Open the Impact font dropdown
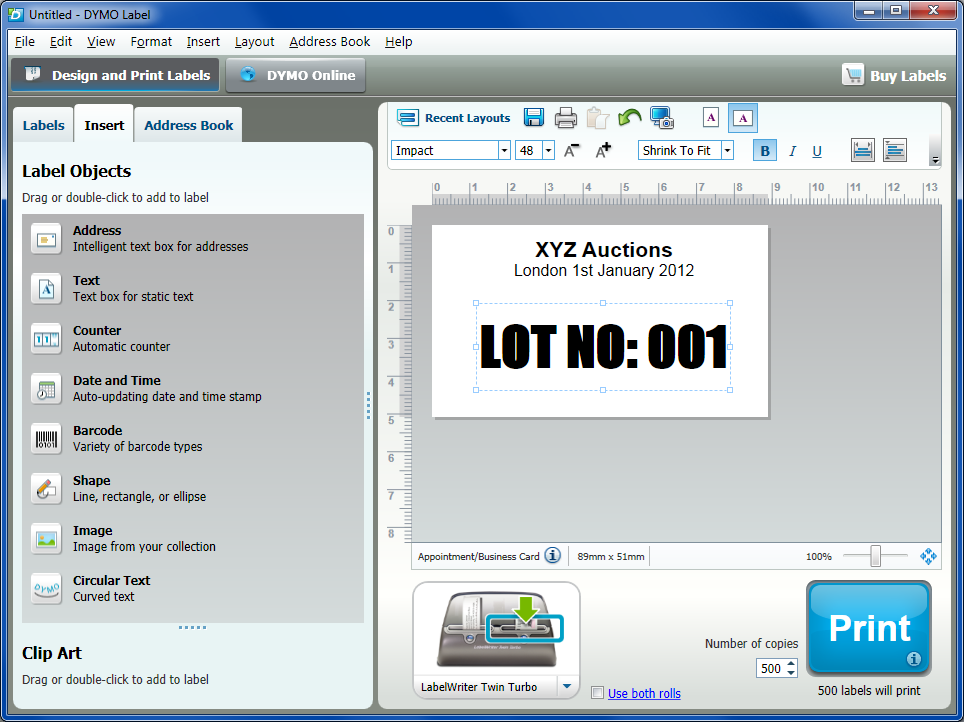Image resolution: width=964 pixels, height=722 pixels. pyautogui.click(x=504, y=151)
